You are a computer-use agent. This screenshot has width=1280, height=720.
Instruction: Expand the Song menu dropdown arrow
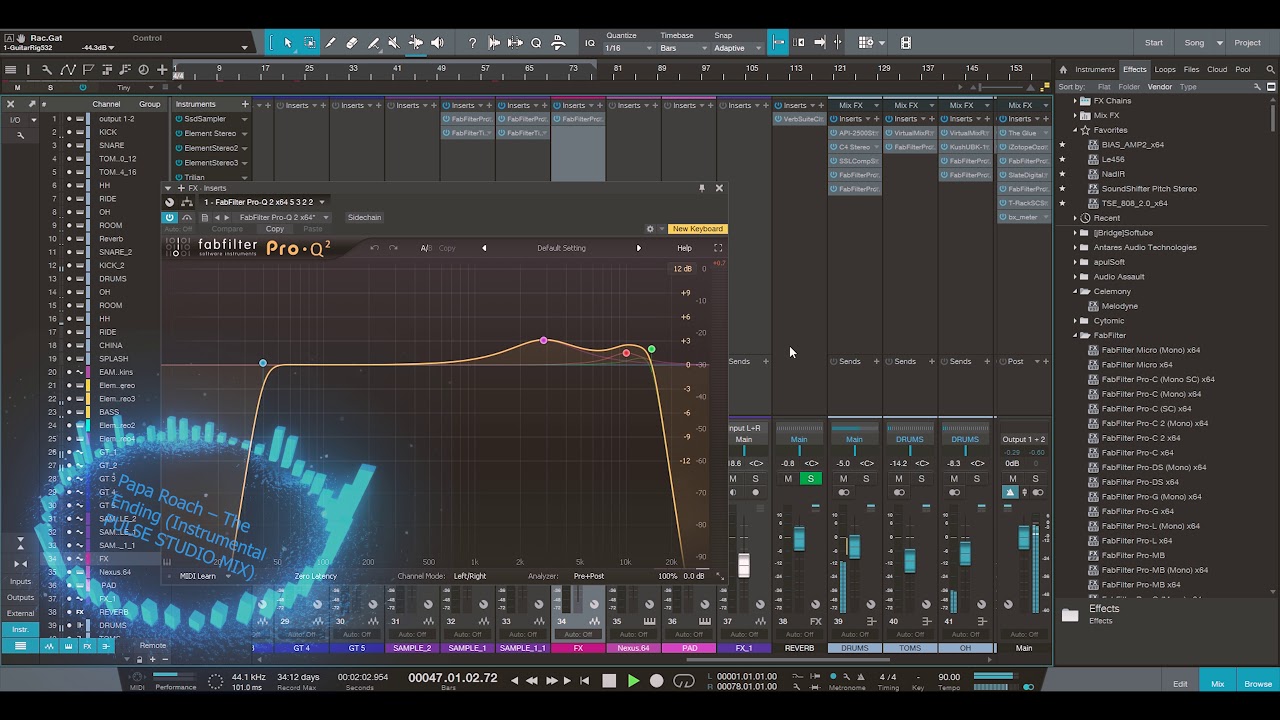(x=1219, y=43)
